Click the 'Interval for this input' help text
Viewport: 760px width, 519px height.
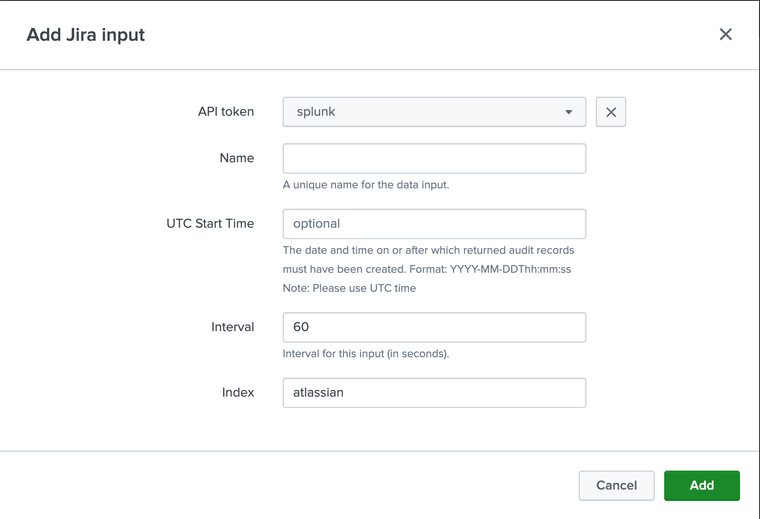(366, 354)
